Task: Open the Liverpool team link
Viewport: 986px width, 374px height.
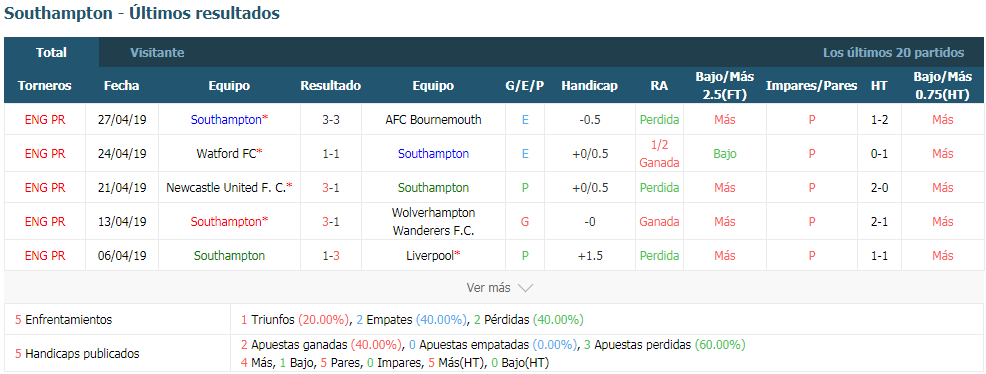Action: (433, 255)
